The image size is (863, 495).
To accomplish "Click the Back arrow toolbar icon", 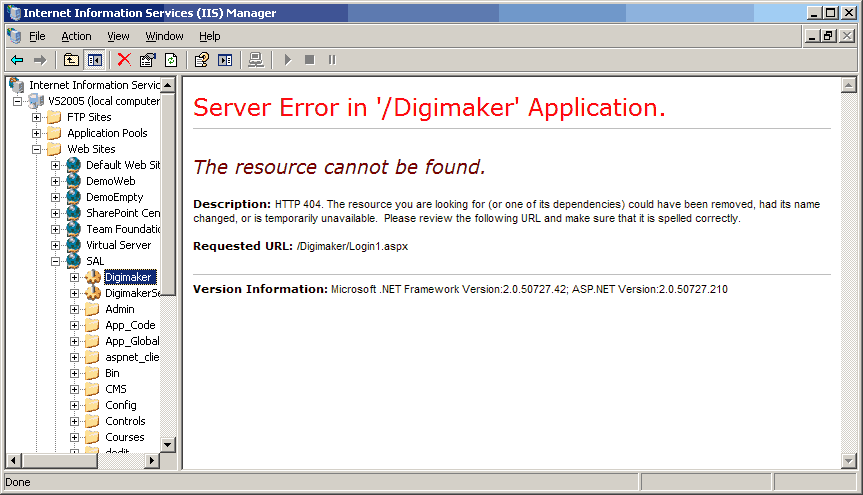I will (x=17, y=60).
